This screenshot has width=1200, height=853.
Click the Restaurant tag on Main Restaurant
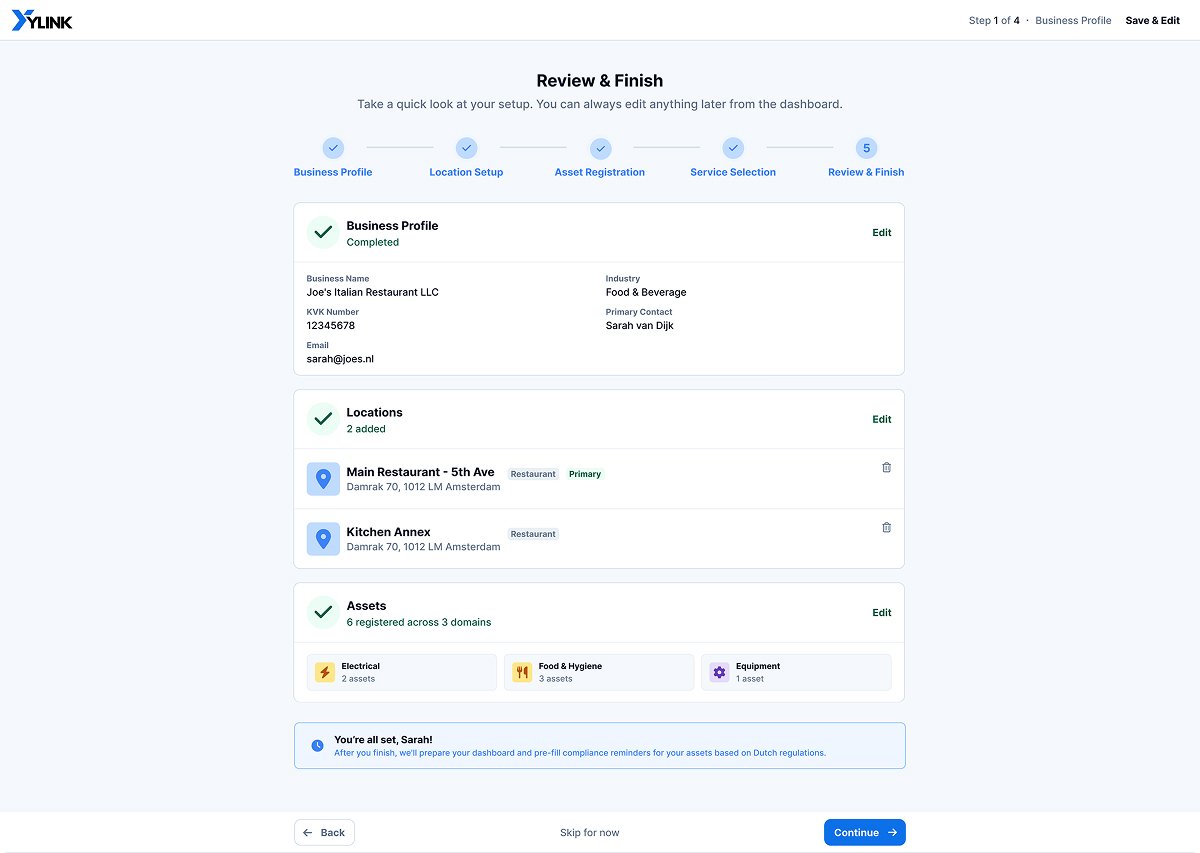533,474
